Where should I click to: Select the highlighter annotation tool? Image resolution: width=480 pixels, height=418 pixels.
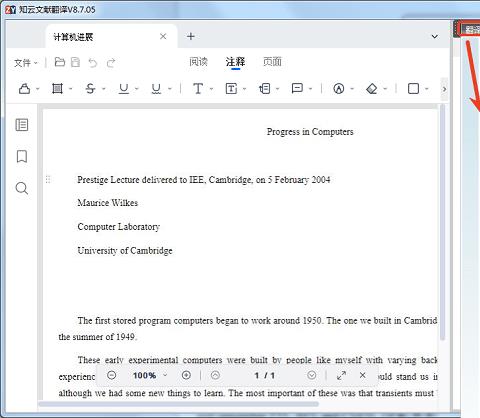click(x=25, y=89)
